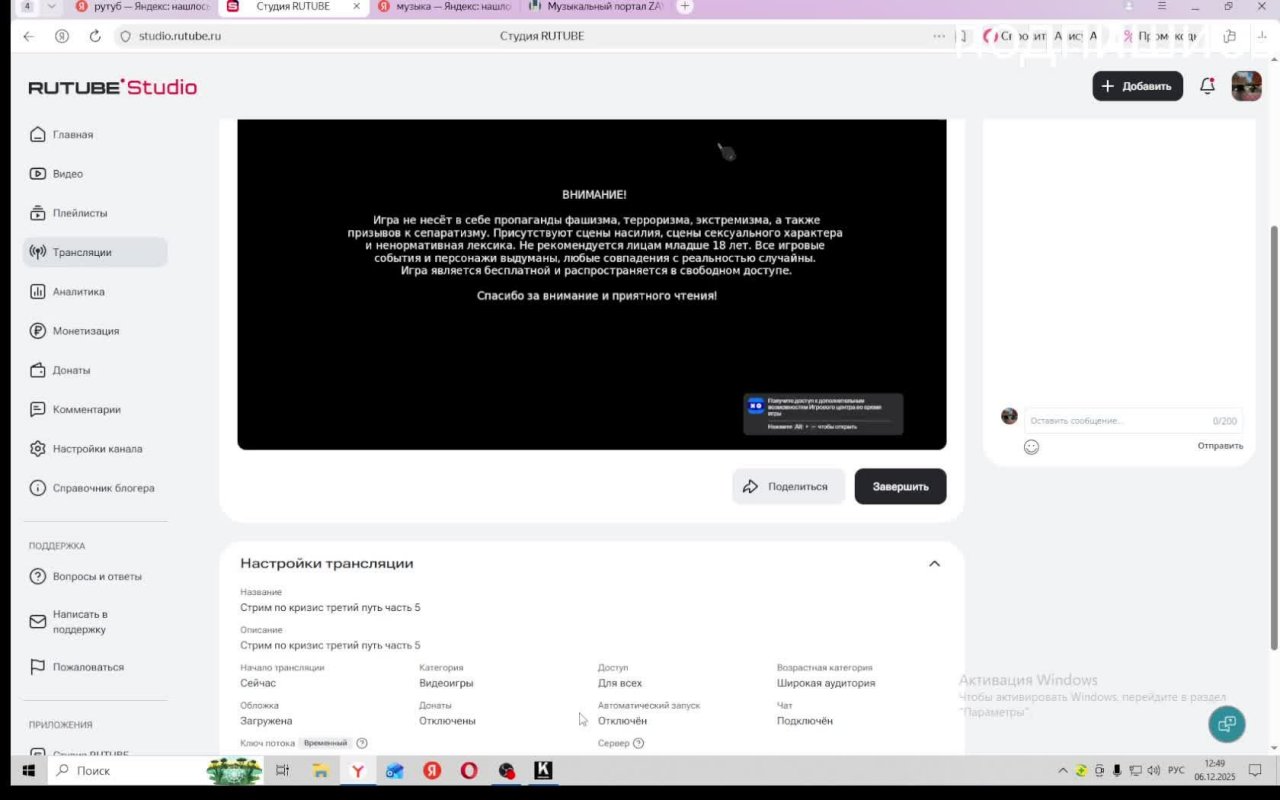Click the emoji smiley icon in chat
Screen dimensions: 1280x800
tap(1031, 447)
